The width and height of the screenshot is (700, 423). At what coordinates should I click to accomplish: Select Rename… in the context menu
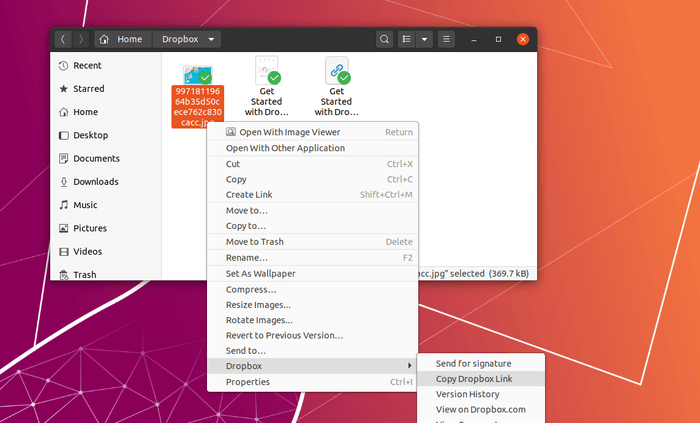coord(312,258)
